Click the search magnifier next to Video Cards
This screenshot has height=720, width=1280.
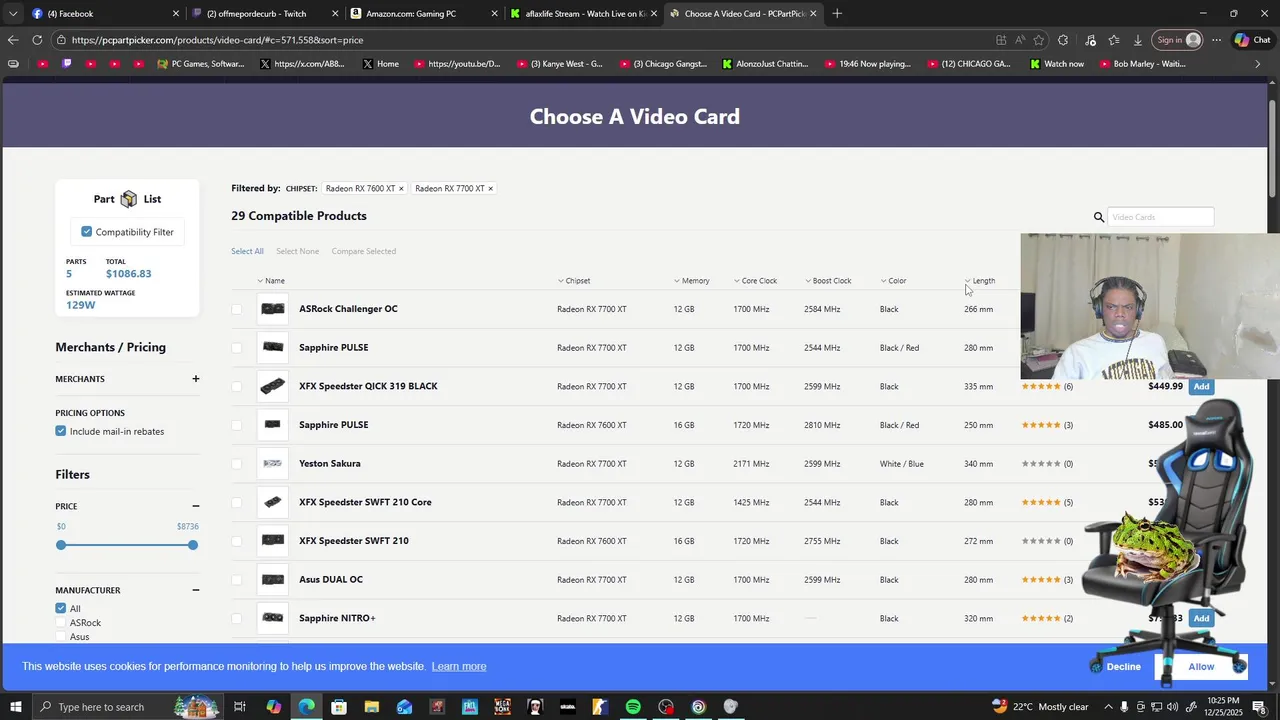pos(1099,217)
